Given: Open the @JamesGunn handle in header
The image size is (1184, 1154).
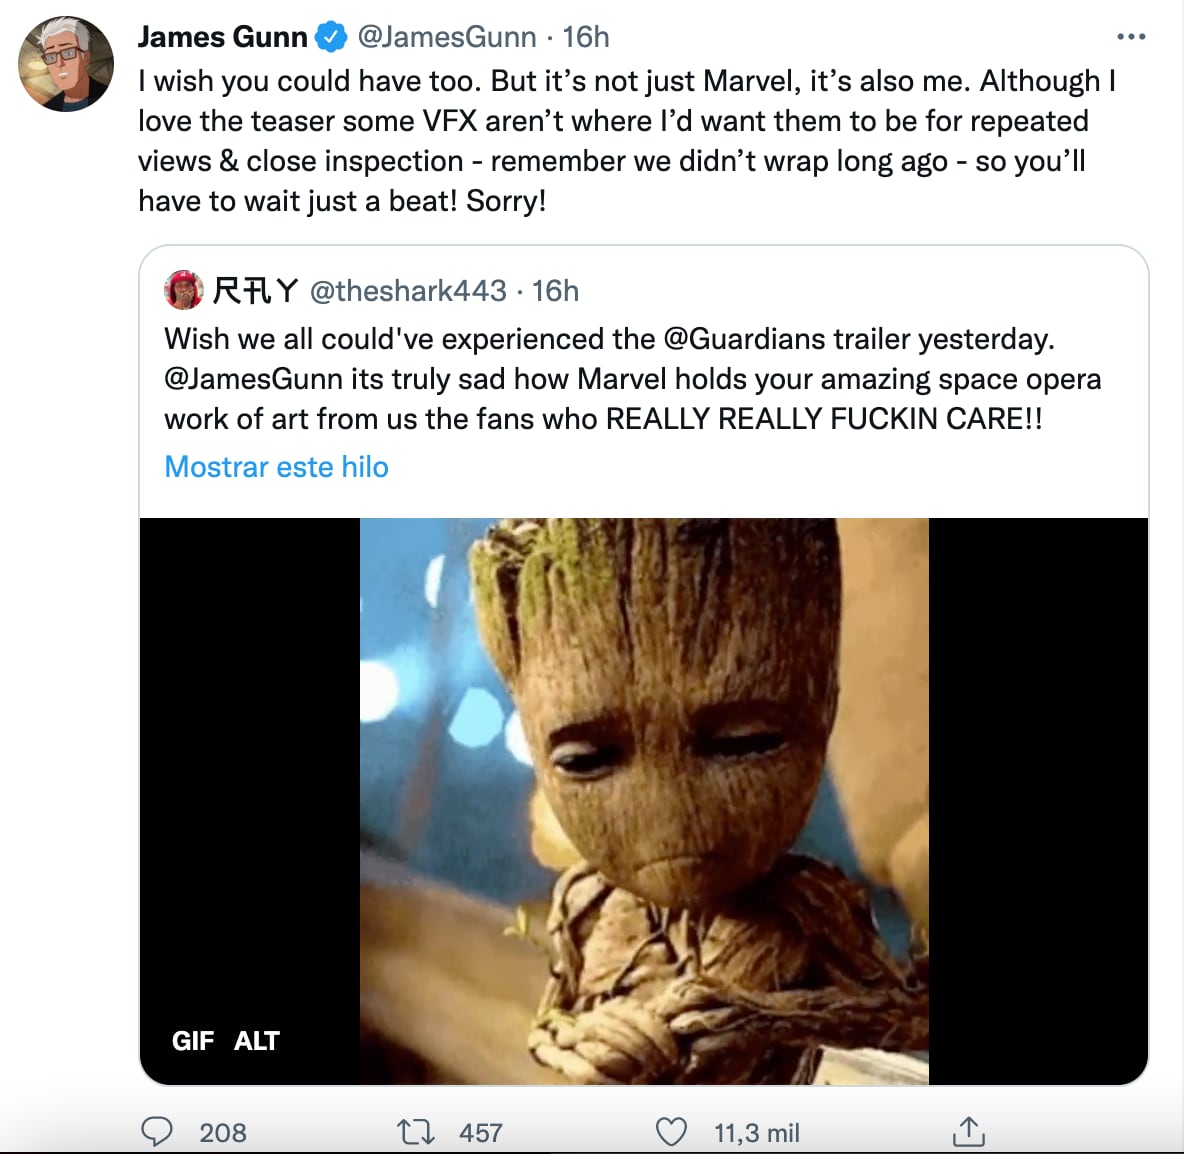Looking at the screenshot, I should 446,37.
